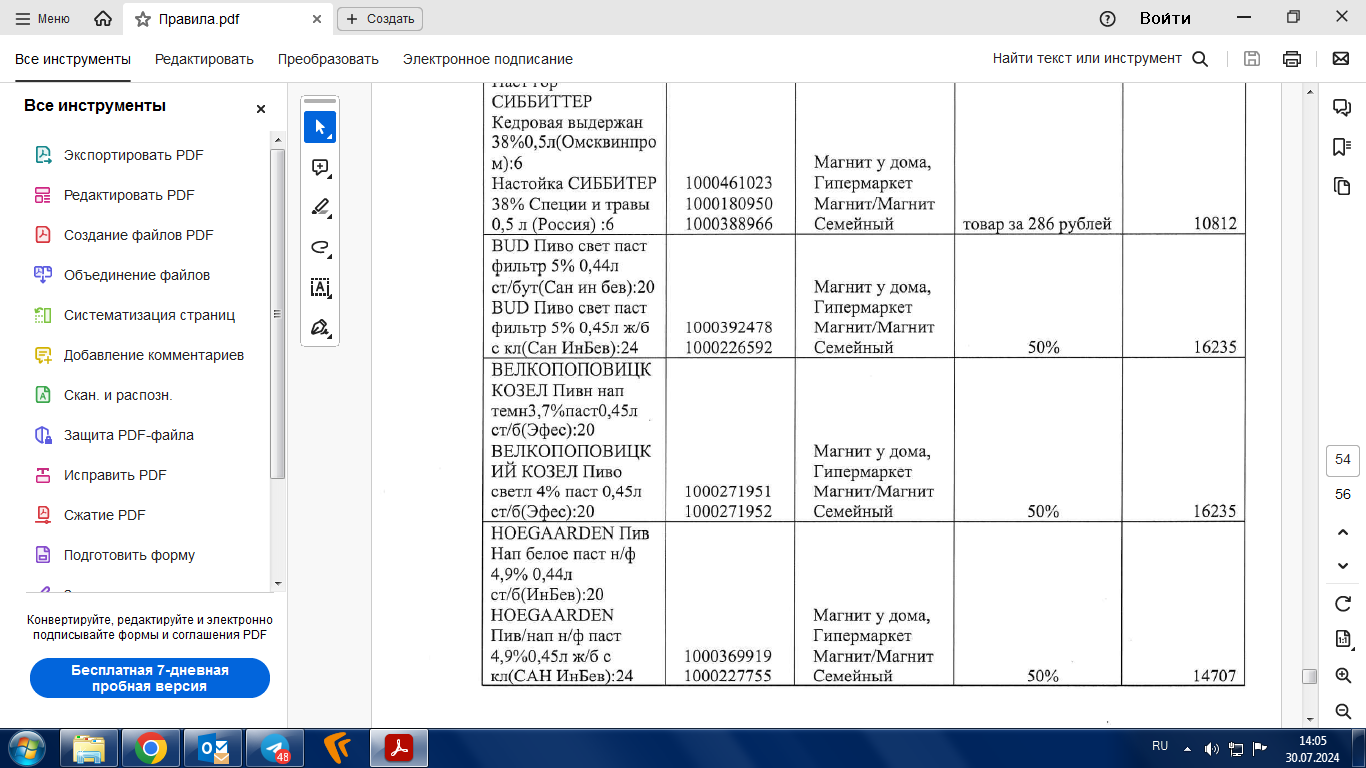This screenshot has width=1366, height=768.
Task: Open the Систематизация страниц tool
Action: pyautogui.click(x=149, y=315)
